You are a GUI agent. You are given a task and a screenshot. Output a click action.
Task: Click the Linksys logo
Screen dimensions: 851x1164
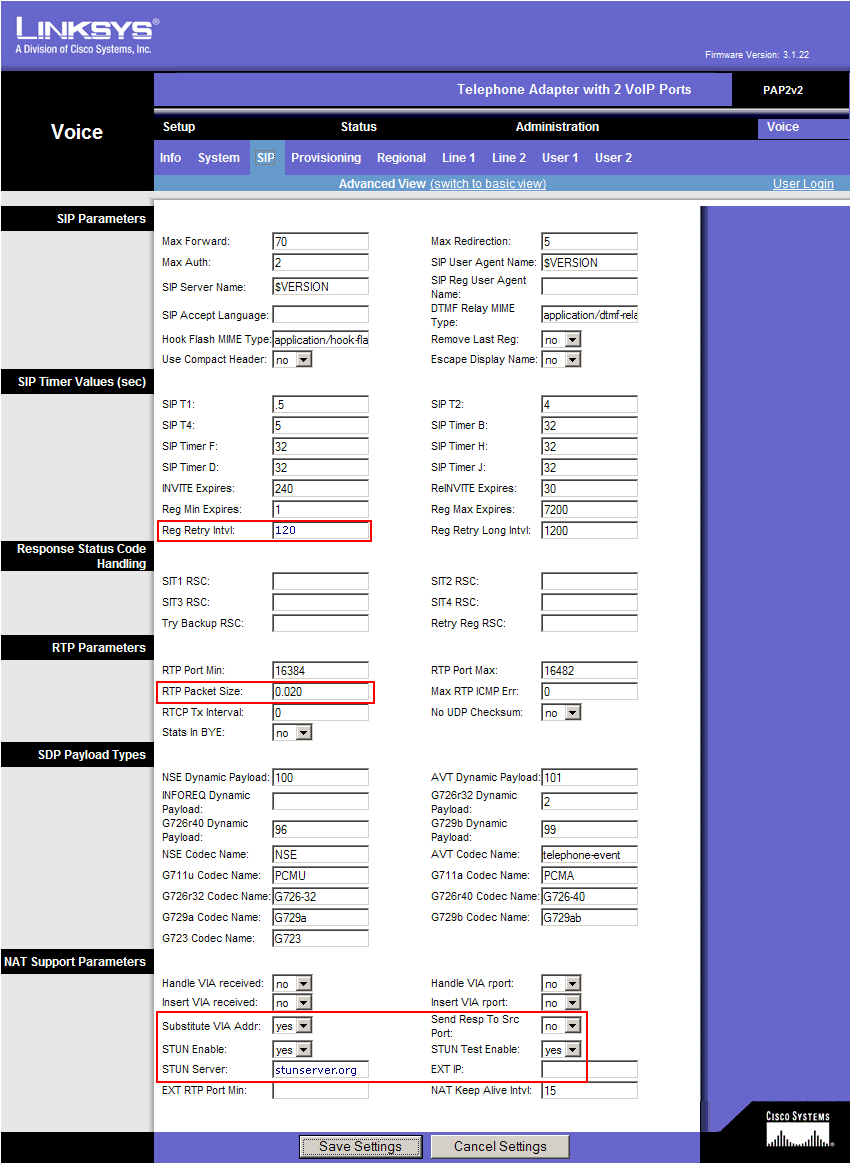click(86, 35)
